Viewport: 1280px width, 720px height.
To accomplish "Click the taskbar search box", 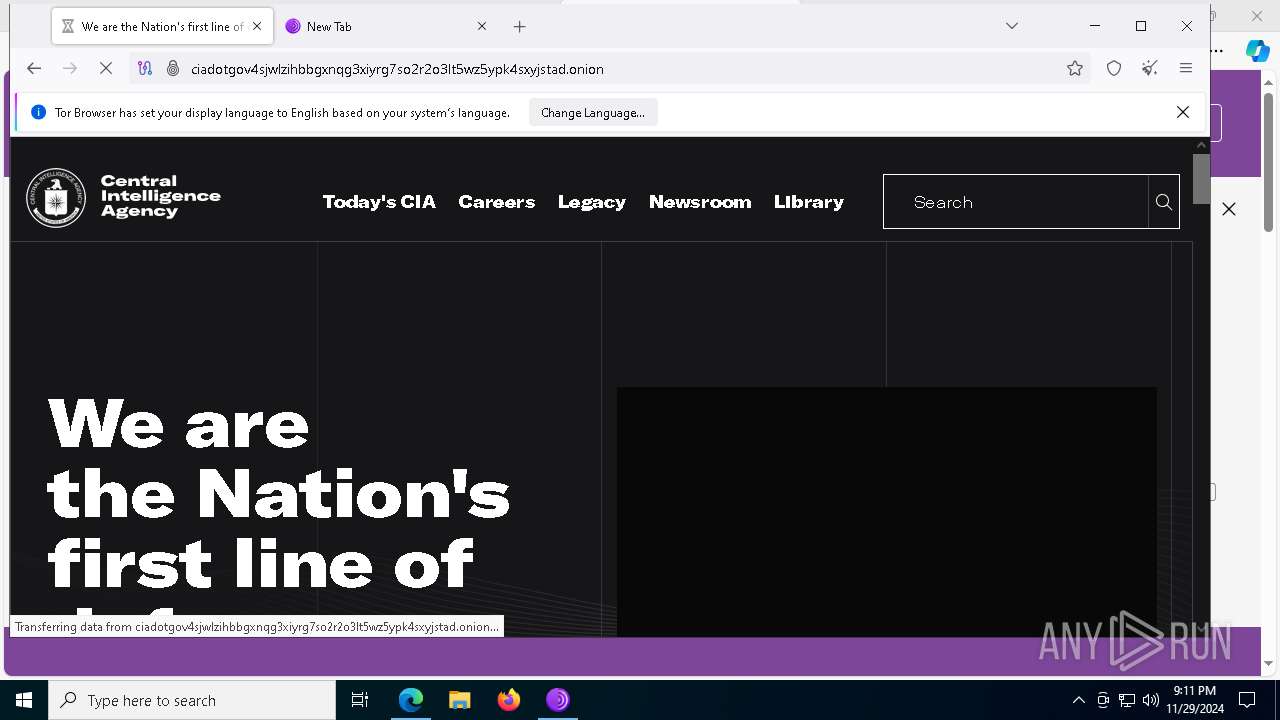I will [192, 700].
